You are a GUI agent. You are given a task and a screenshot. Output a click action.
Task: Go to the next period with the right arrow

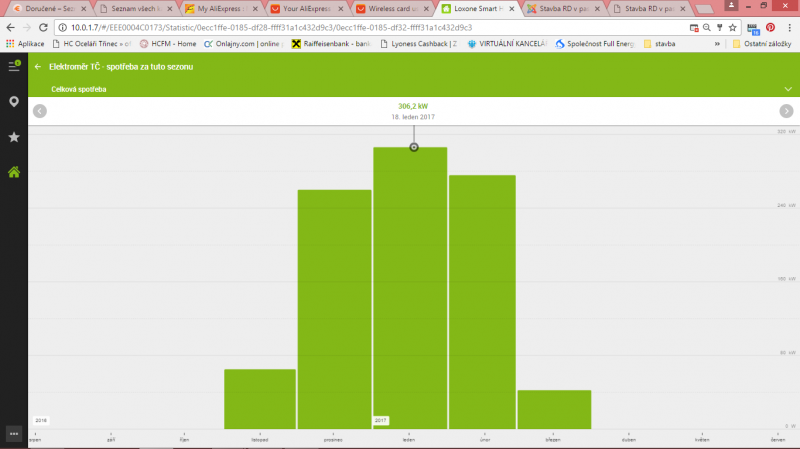(x=786, y=111)
